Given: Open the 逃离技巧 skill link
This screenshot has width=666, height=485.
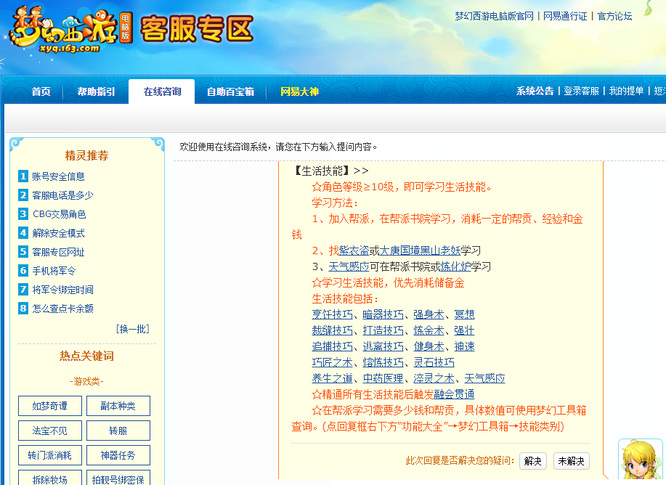Looking at the screenshot, I should click(x=383, y=347).
